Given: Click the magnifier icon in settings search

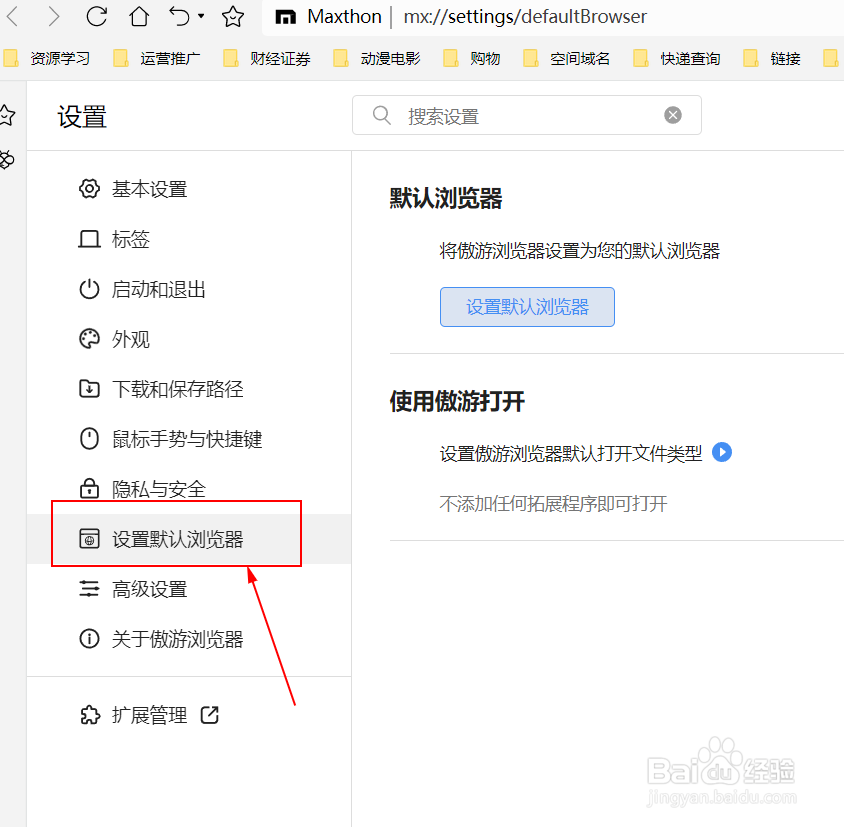Looking at the screenshot, I should (x=382, y=115).
